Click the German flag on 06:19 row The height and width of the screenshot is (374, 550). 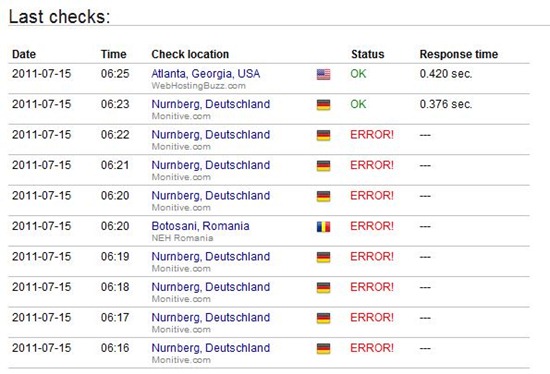[323, 257]
